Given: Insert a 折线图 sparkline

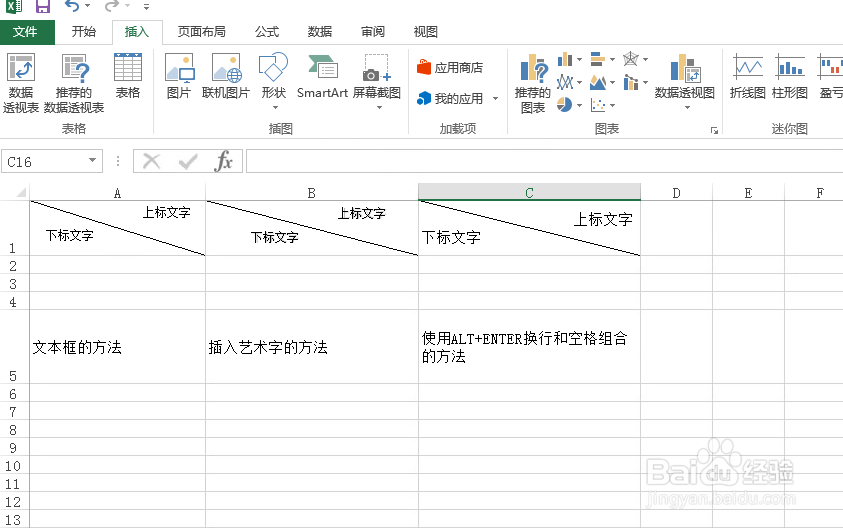Looking at the screenshot, I should 748,76.
